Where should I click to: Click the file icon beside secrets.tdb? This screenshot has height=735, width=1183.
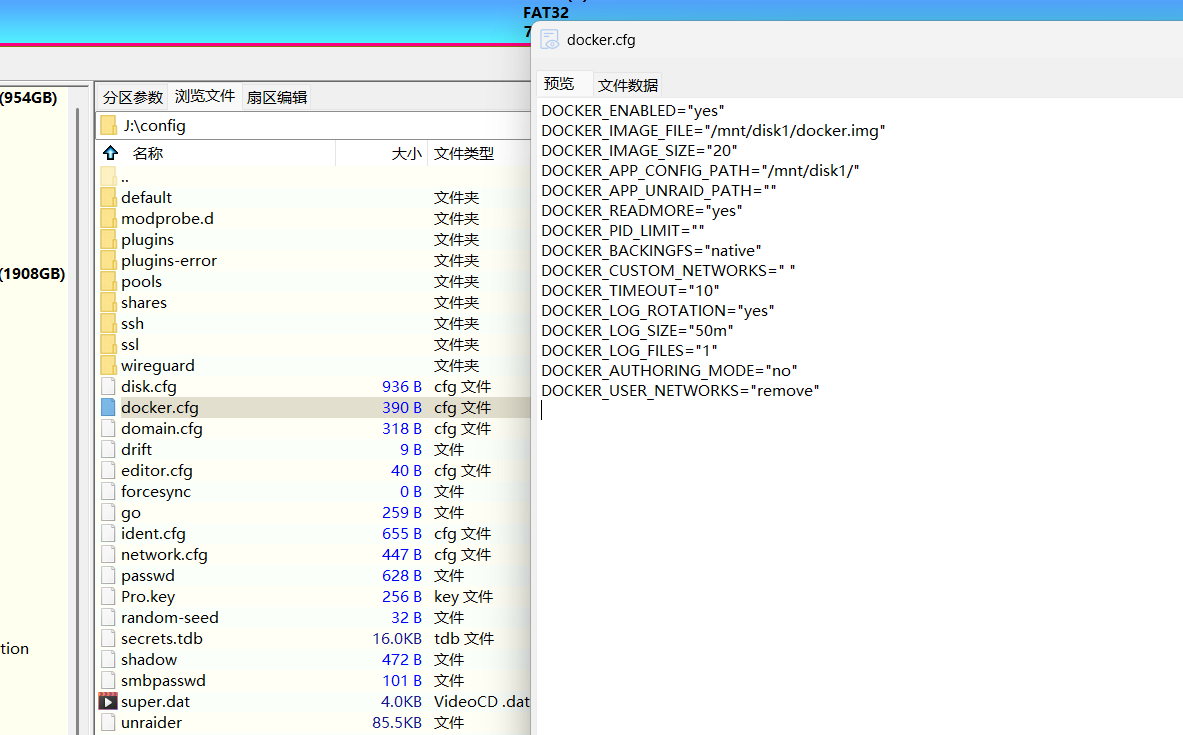point(109,638)
